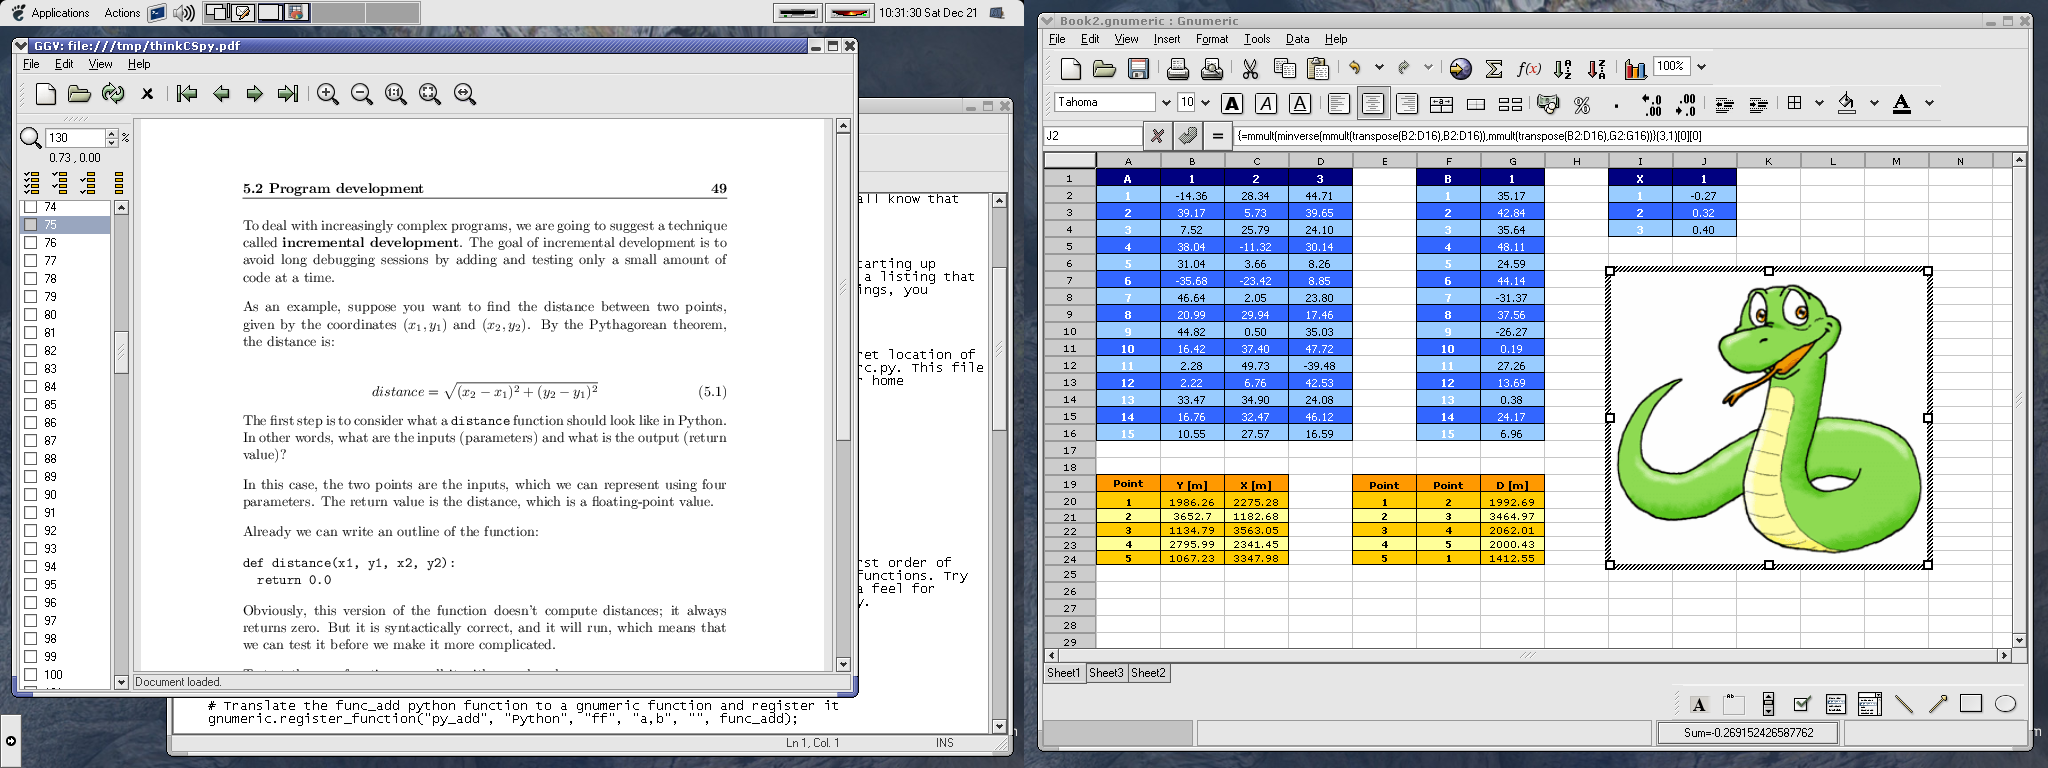Click the Zoom In magnifier in GGV

click(x=327, y=94)
